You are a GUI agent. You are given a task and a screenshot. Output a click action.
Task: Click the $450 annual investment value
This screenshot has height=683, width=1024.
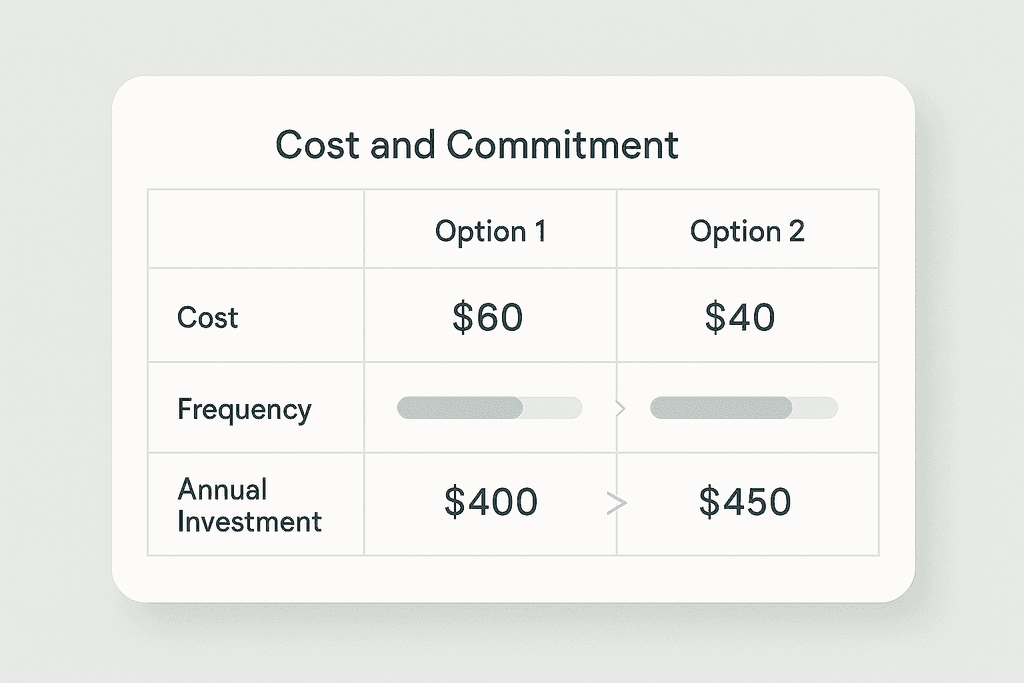[745, 502]
